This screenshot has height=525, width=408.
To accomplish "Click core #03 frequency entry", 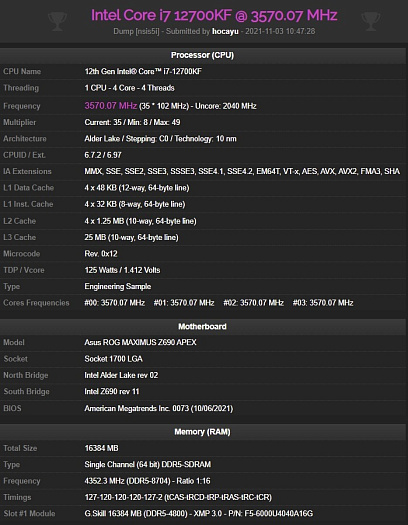I will [323, 303].
